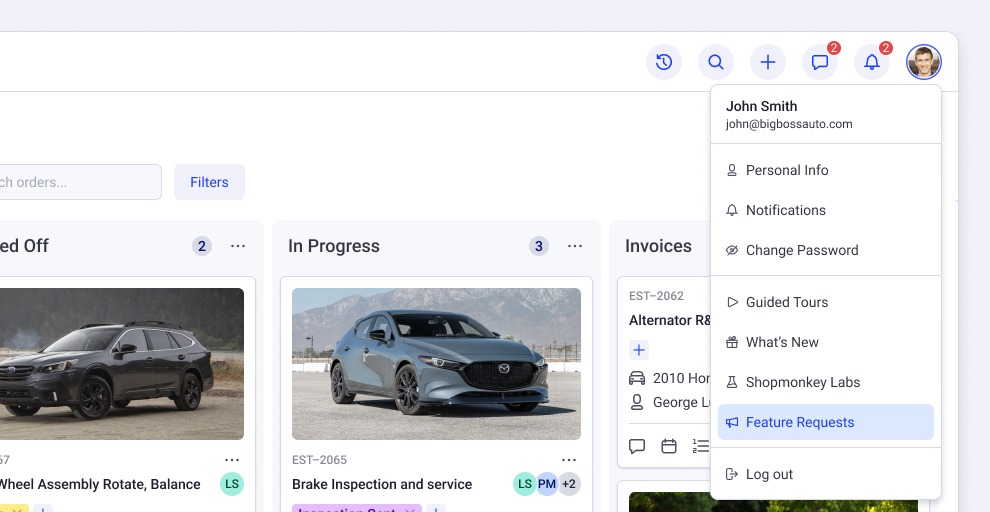This screenshot has width=990, height=512.
Task: Open EST-2065 card options ellipsis
Action: tap(569, 460)
